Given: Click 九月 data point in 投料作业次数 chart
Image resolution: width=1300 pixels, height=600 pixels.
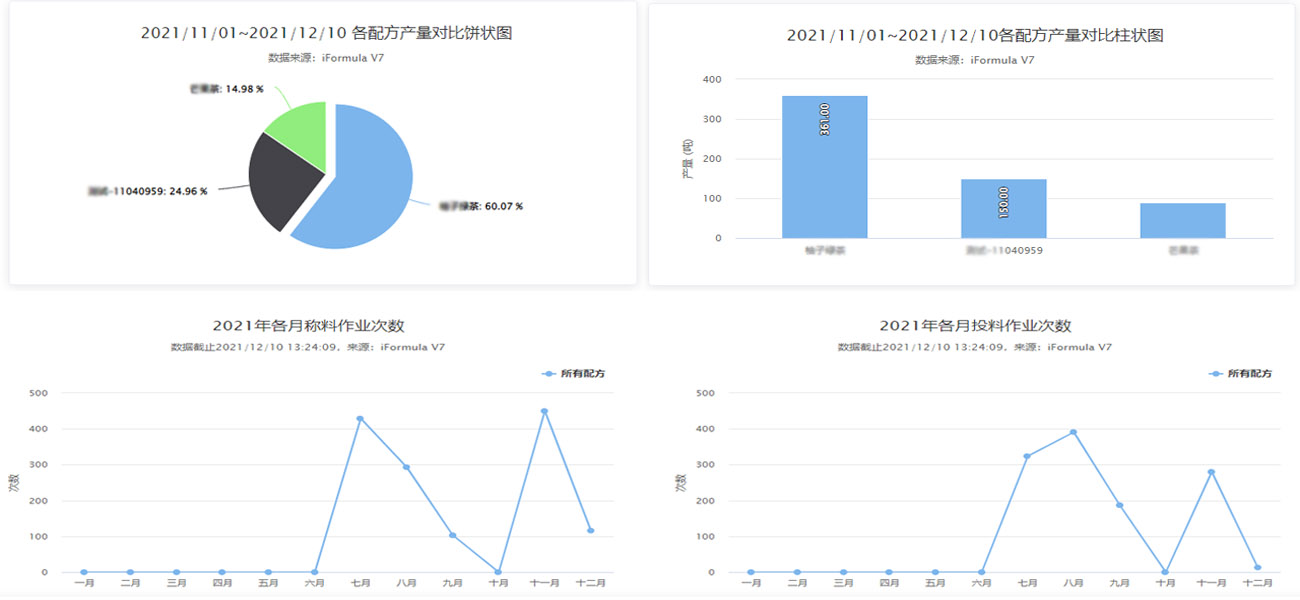Looking at the screenshot, I should (1119, 505).
